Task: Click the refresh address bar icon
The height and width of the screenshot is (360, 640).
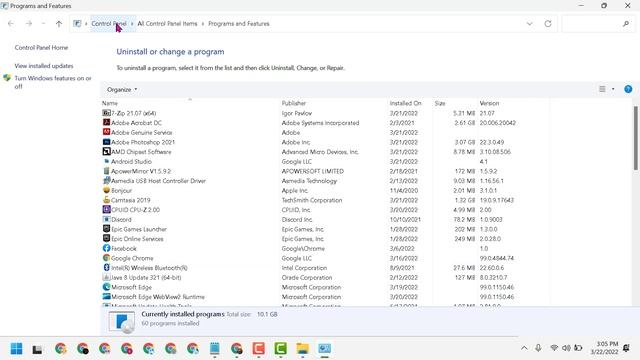Action: pyautogui.click(x=548, y=24)
